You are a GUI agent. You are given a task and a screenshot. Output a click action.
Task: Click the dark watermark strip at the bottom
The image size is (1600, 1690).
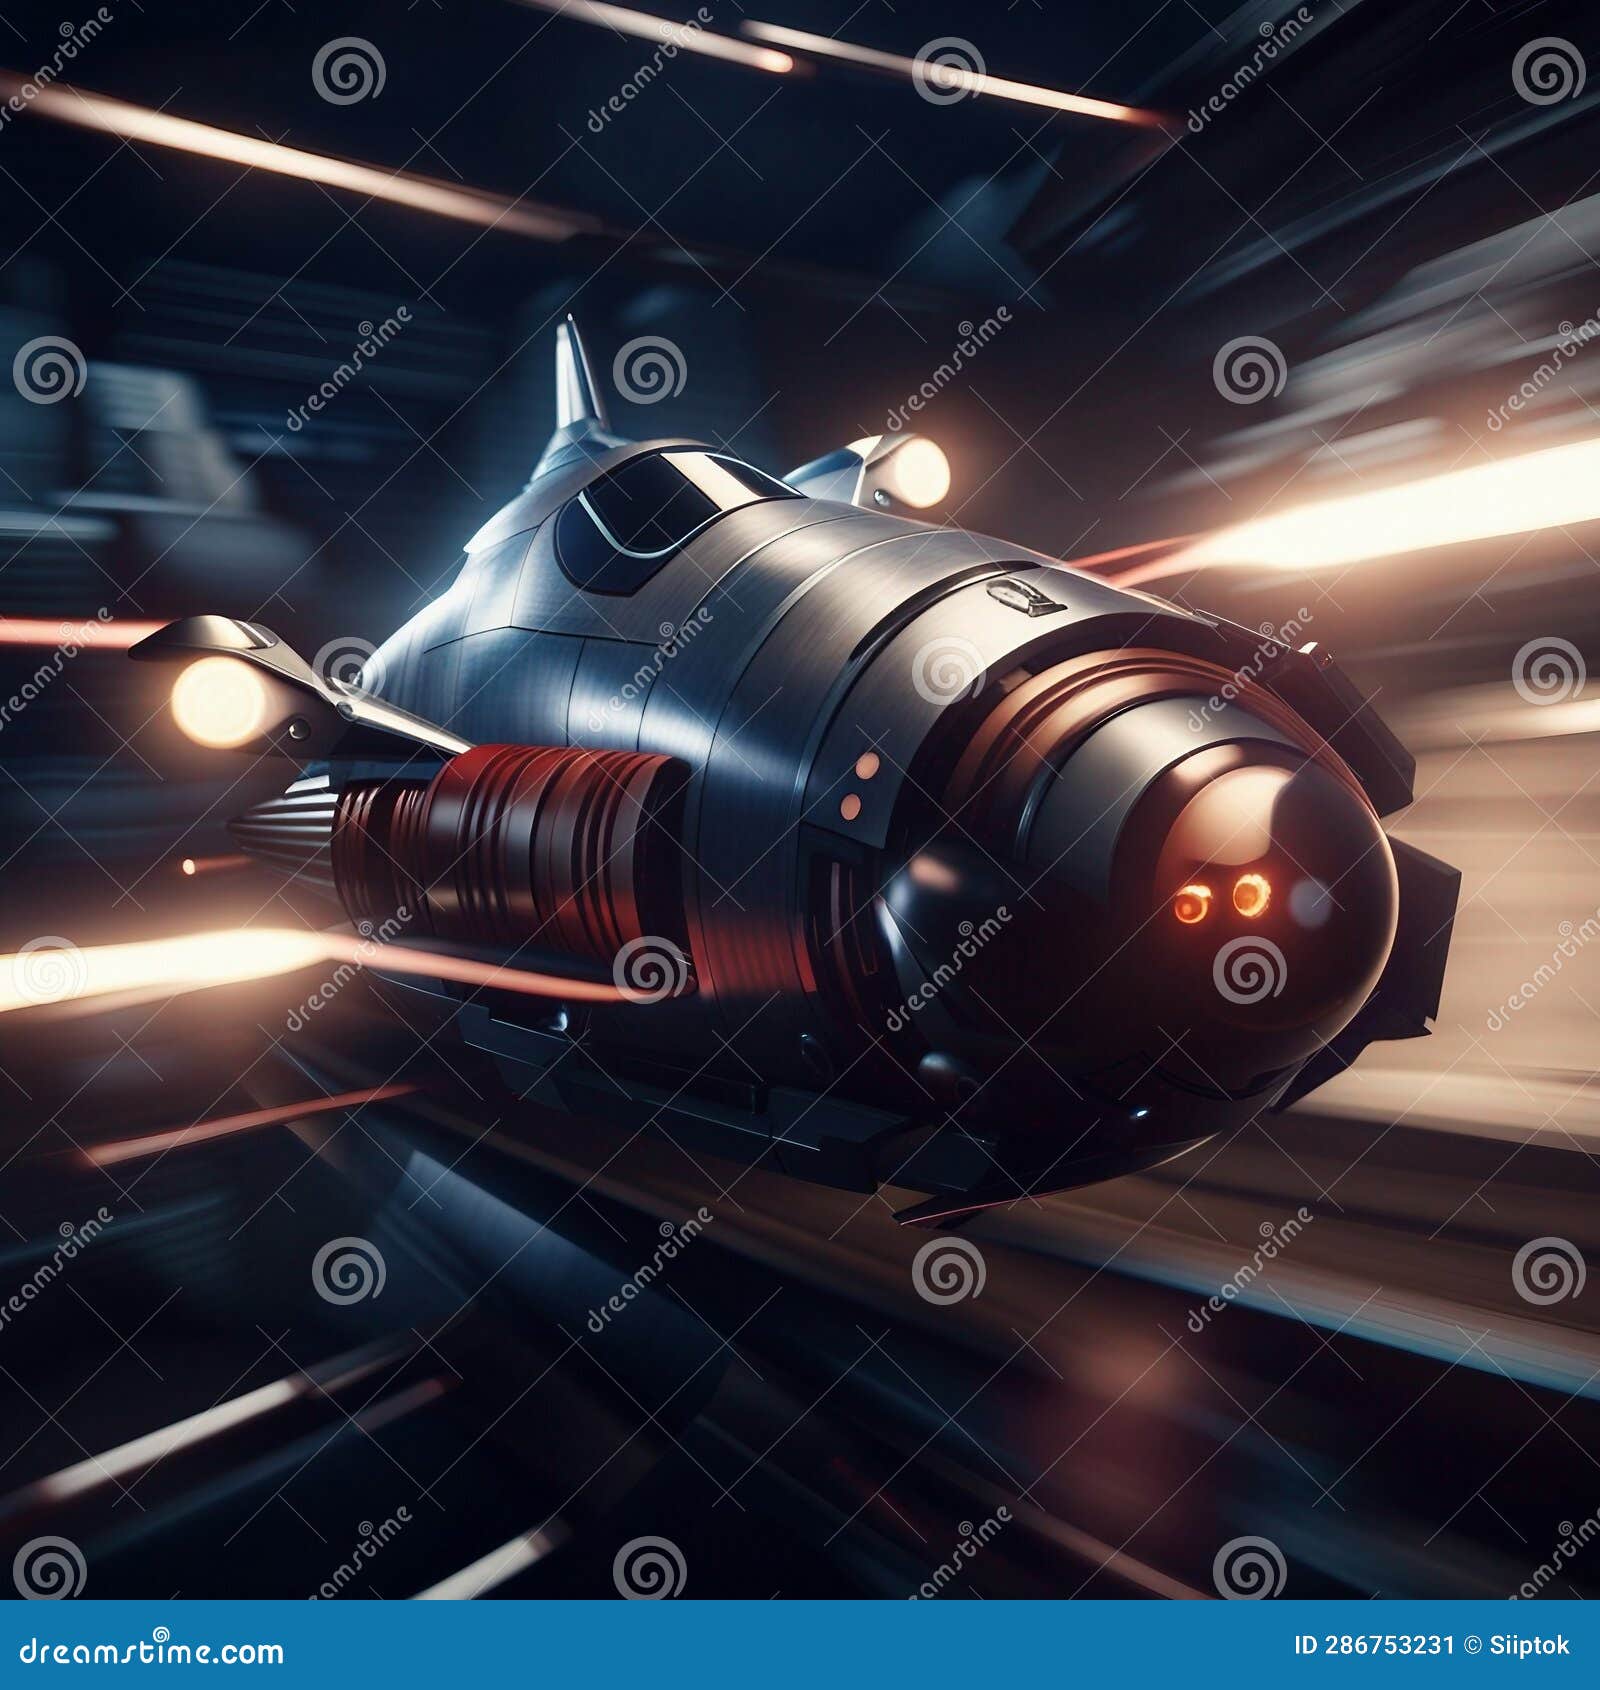pos(800,1646)
